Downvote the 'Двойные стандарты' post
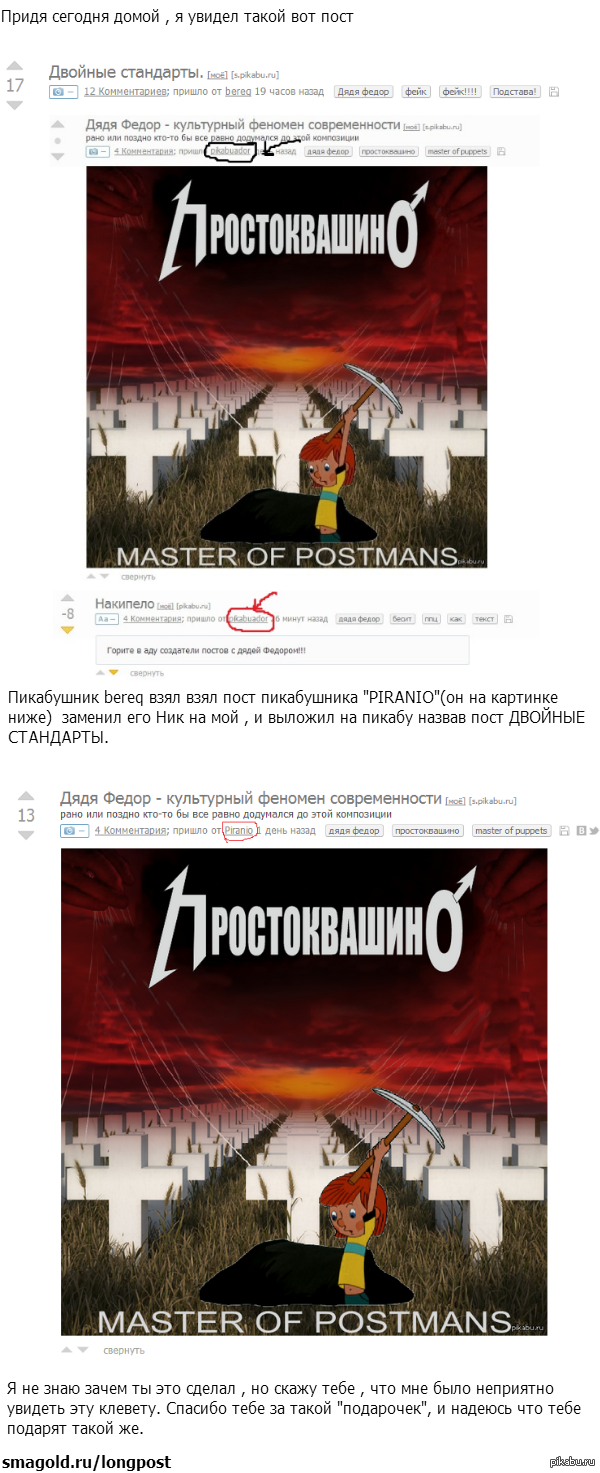Screen dimensions: 600x1473 14,105
